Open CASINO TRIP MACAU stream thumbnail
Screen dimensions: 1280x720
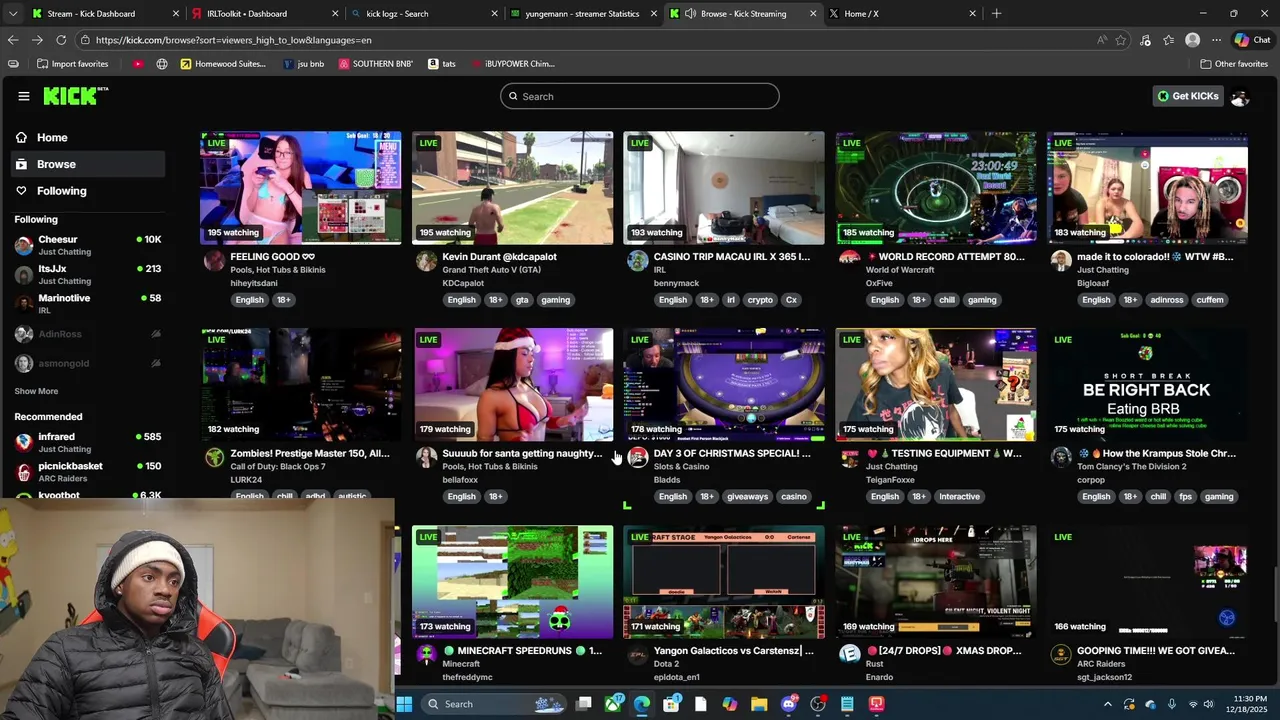[x=724, y=188]
